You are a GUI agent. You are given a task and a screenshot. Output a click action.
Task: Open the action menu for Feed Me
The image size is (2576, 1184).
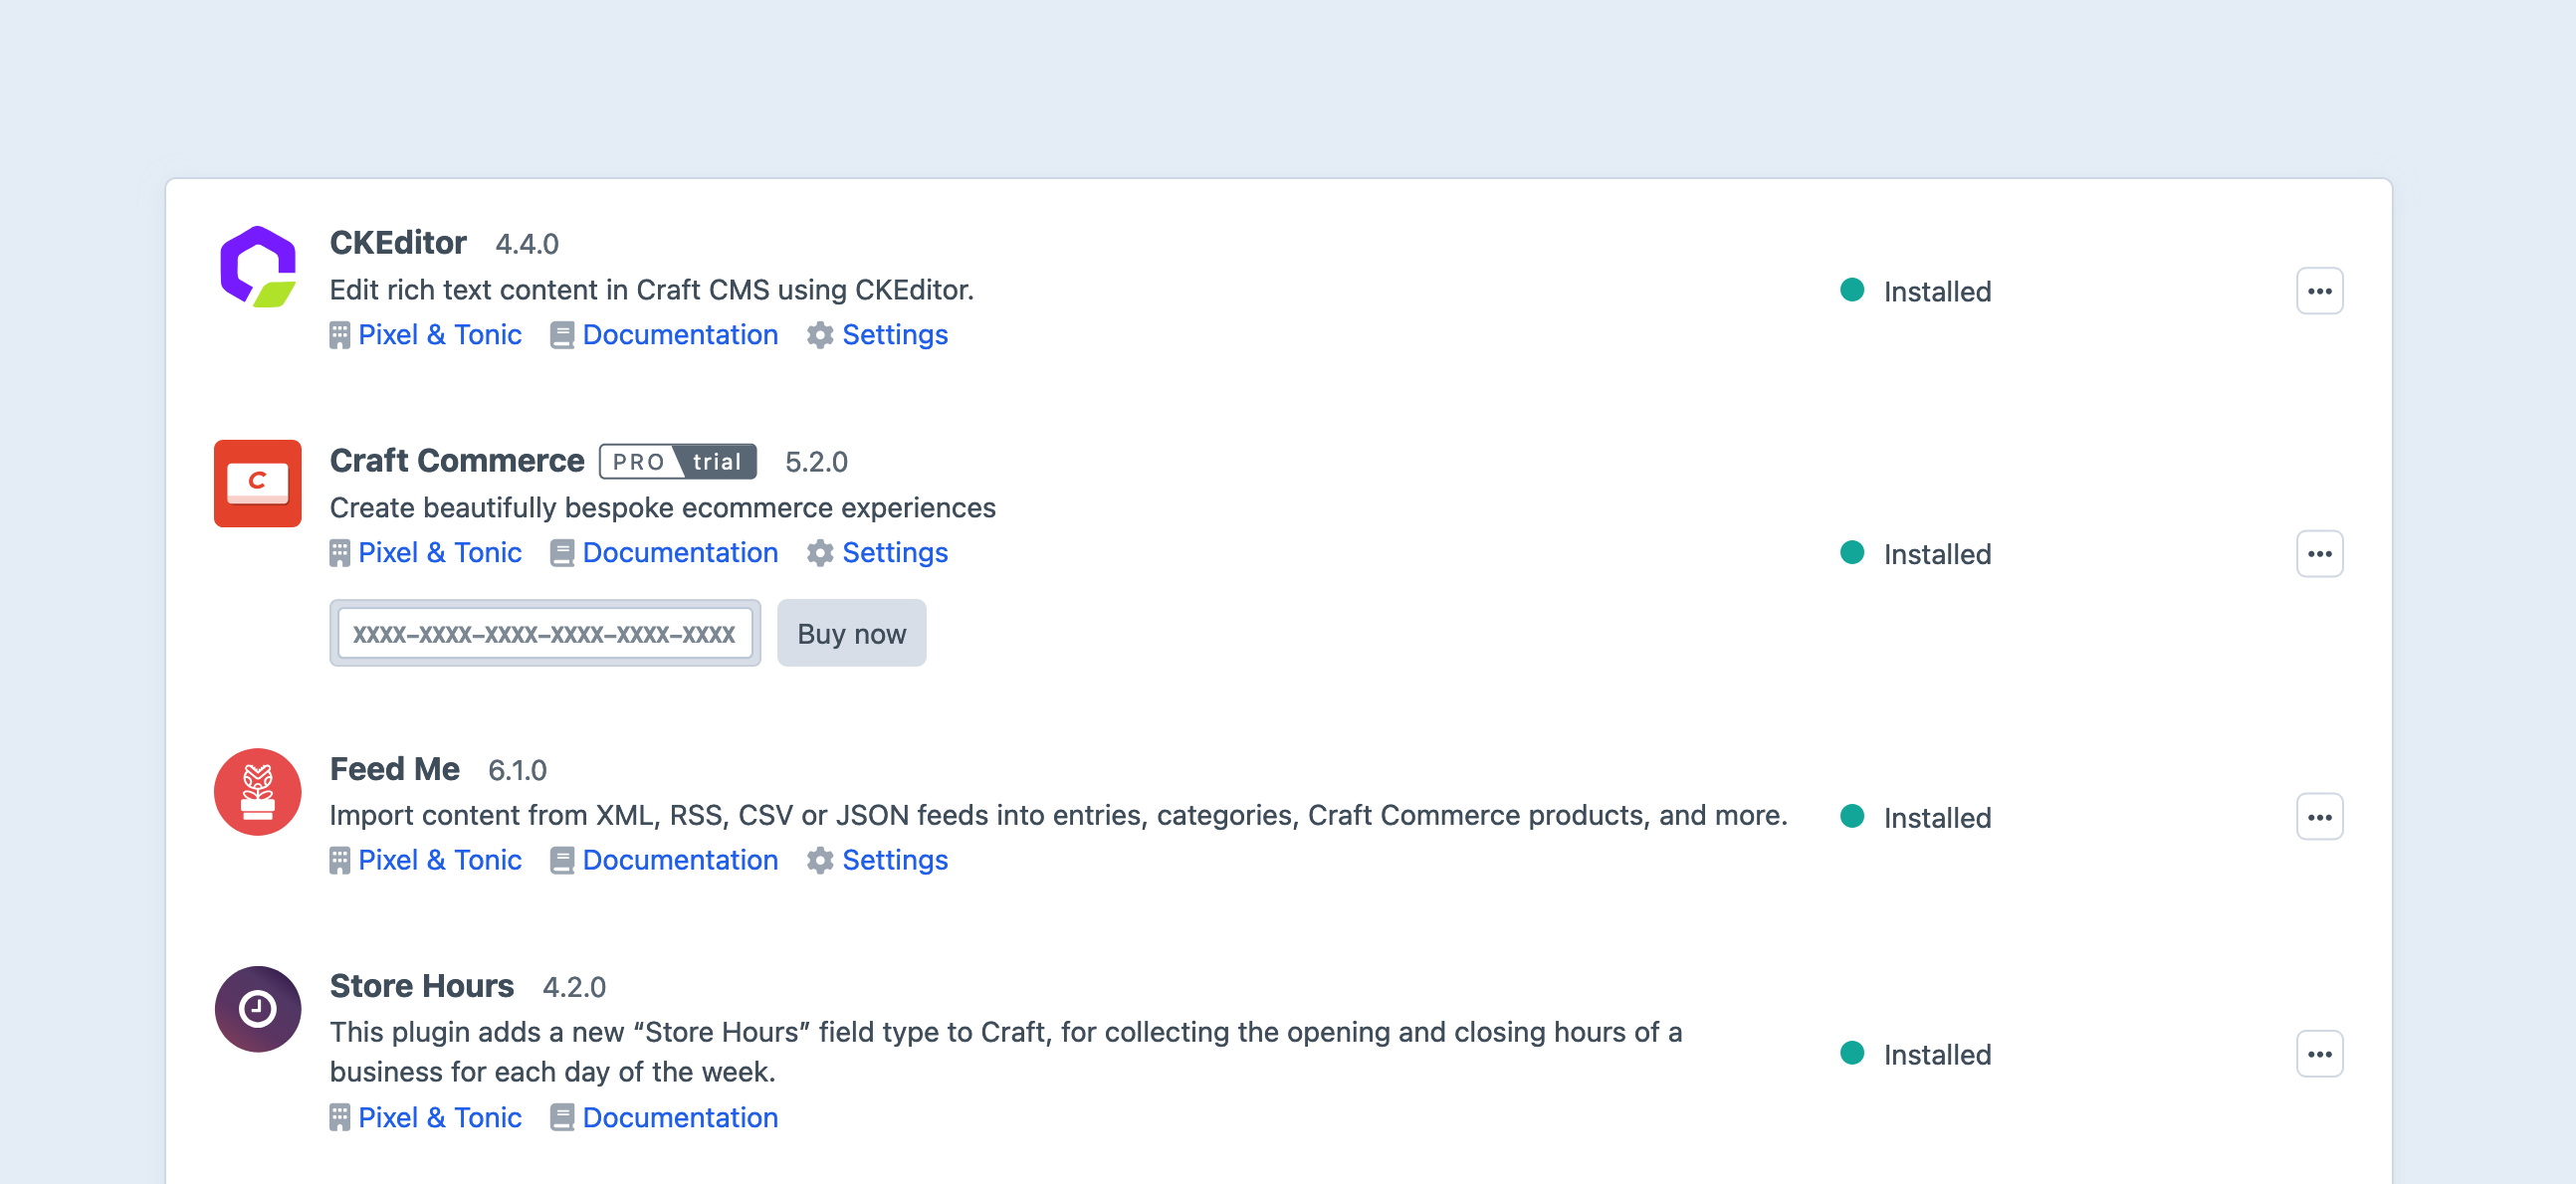tap(2320, 816)
